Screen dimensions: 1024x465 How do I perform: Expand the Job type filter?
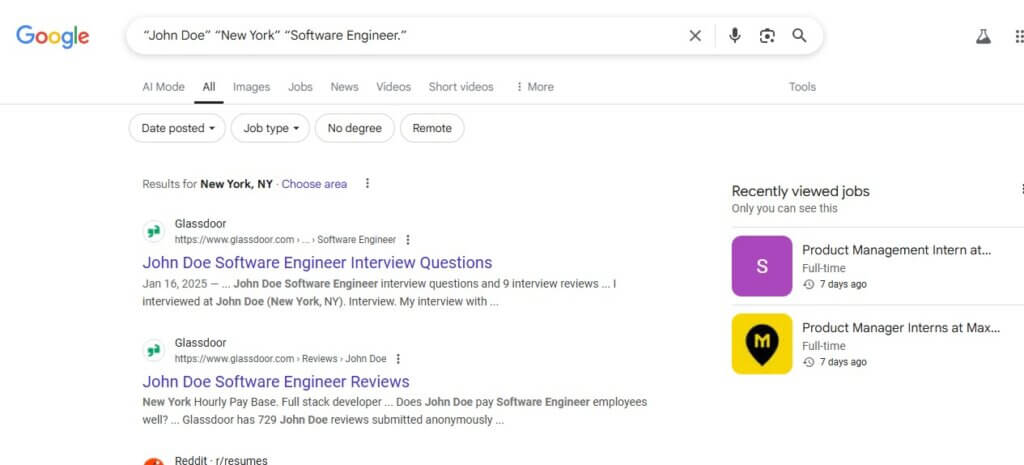pos(270,128)
